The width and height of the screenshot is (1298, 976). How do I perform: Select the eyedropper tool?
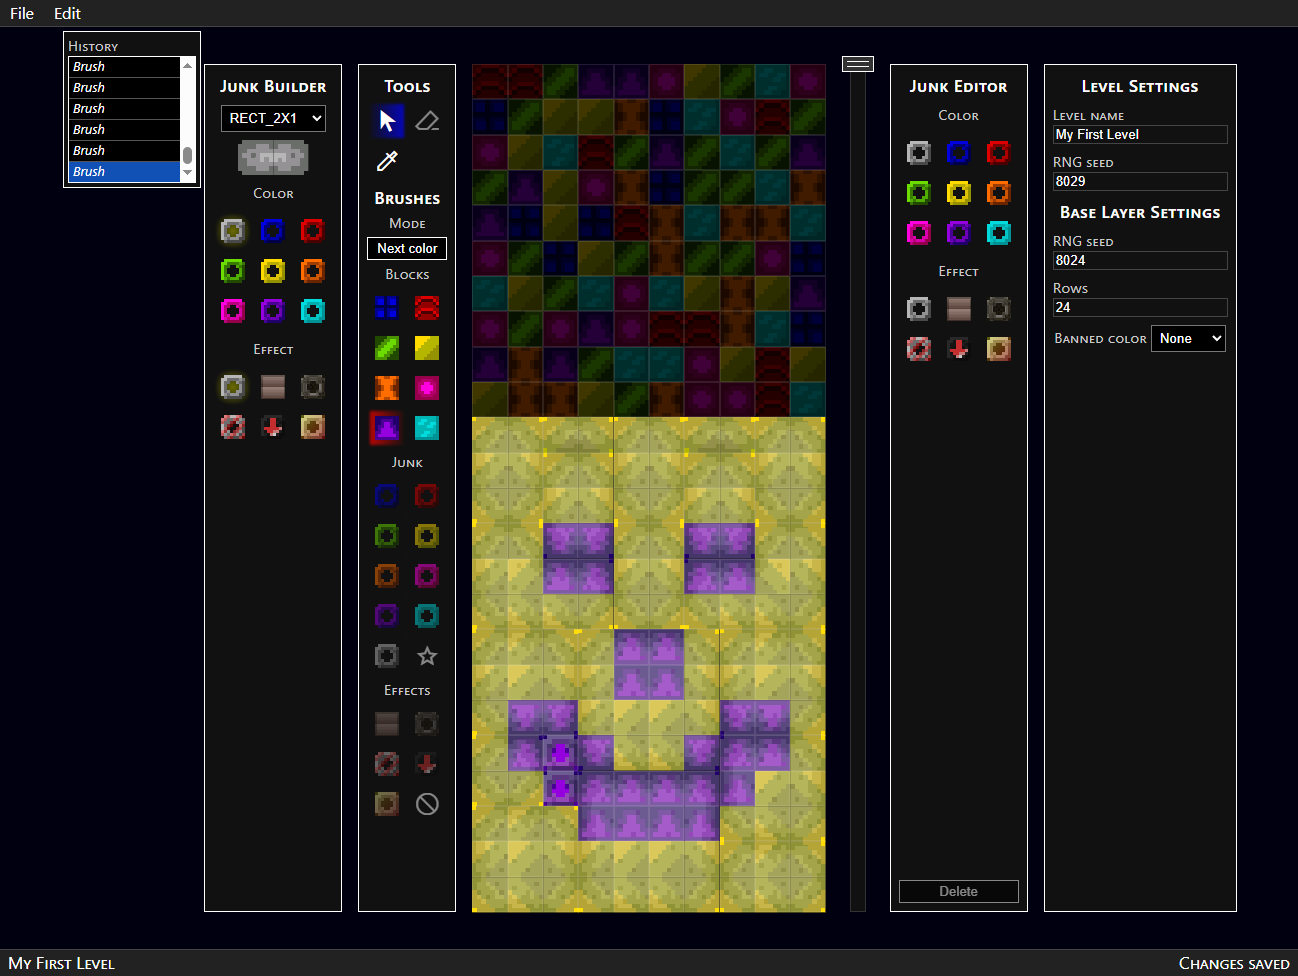[387, 161]
